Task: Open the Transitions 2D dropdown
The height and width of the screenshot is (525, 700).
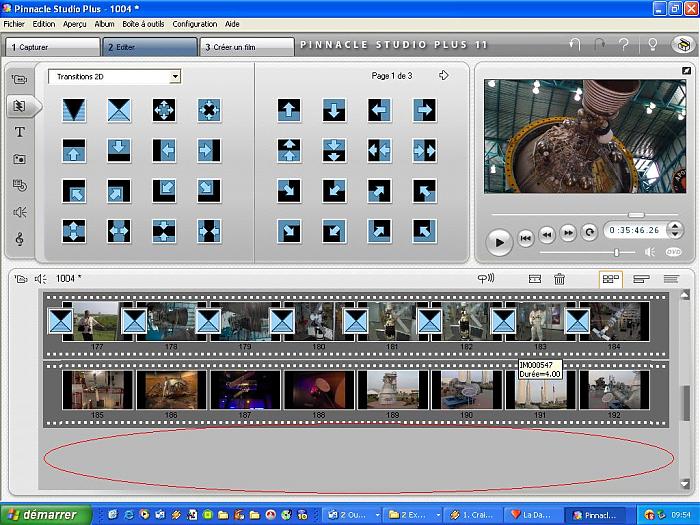Action: (175, 77)
